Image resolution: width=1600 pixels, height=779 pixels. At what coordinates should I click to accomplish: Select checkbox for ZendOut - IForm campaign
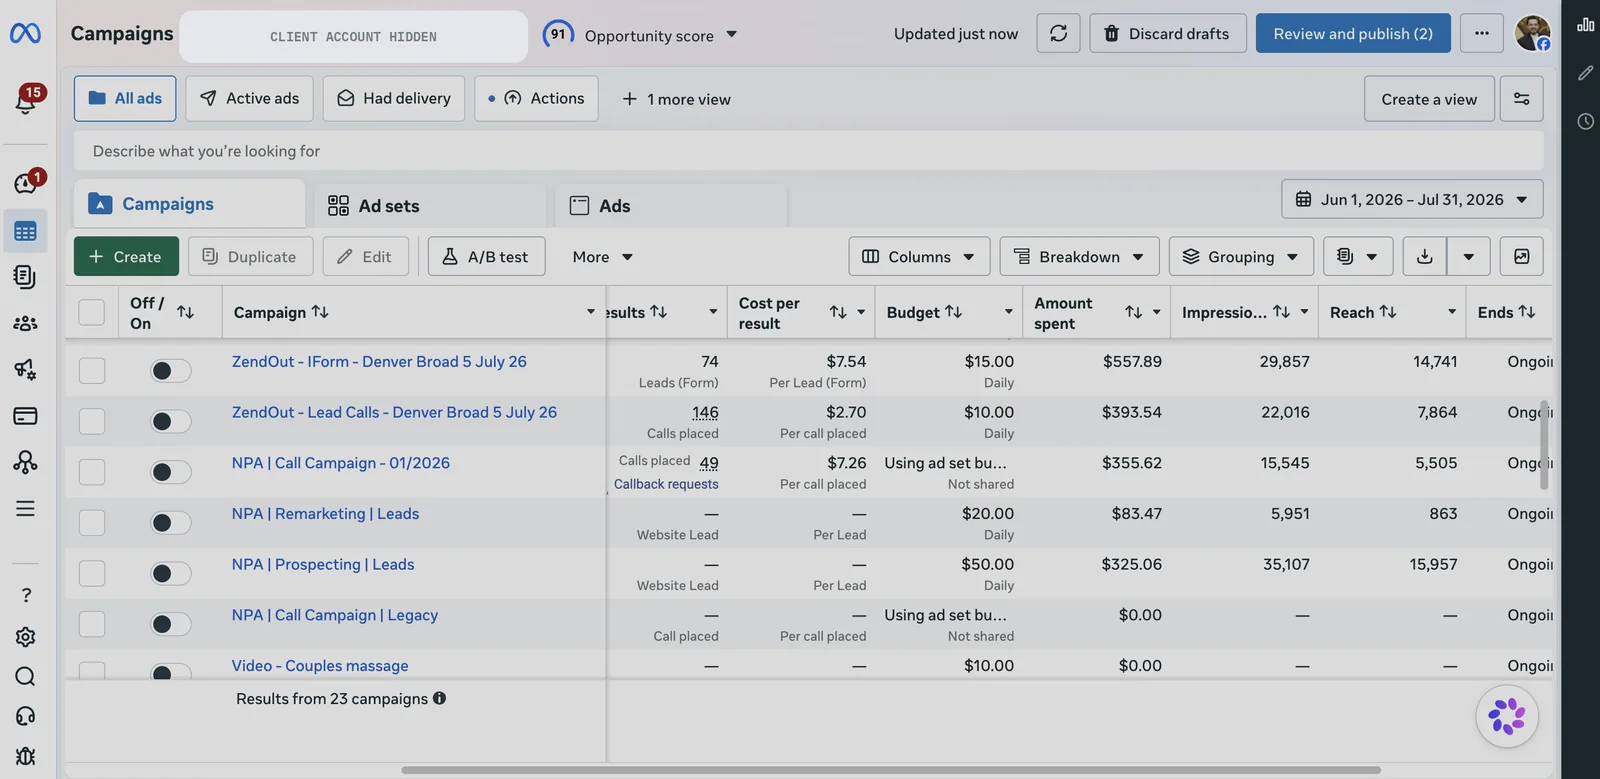pyautogui.click(x=92, y=371)
